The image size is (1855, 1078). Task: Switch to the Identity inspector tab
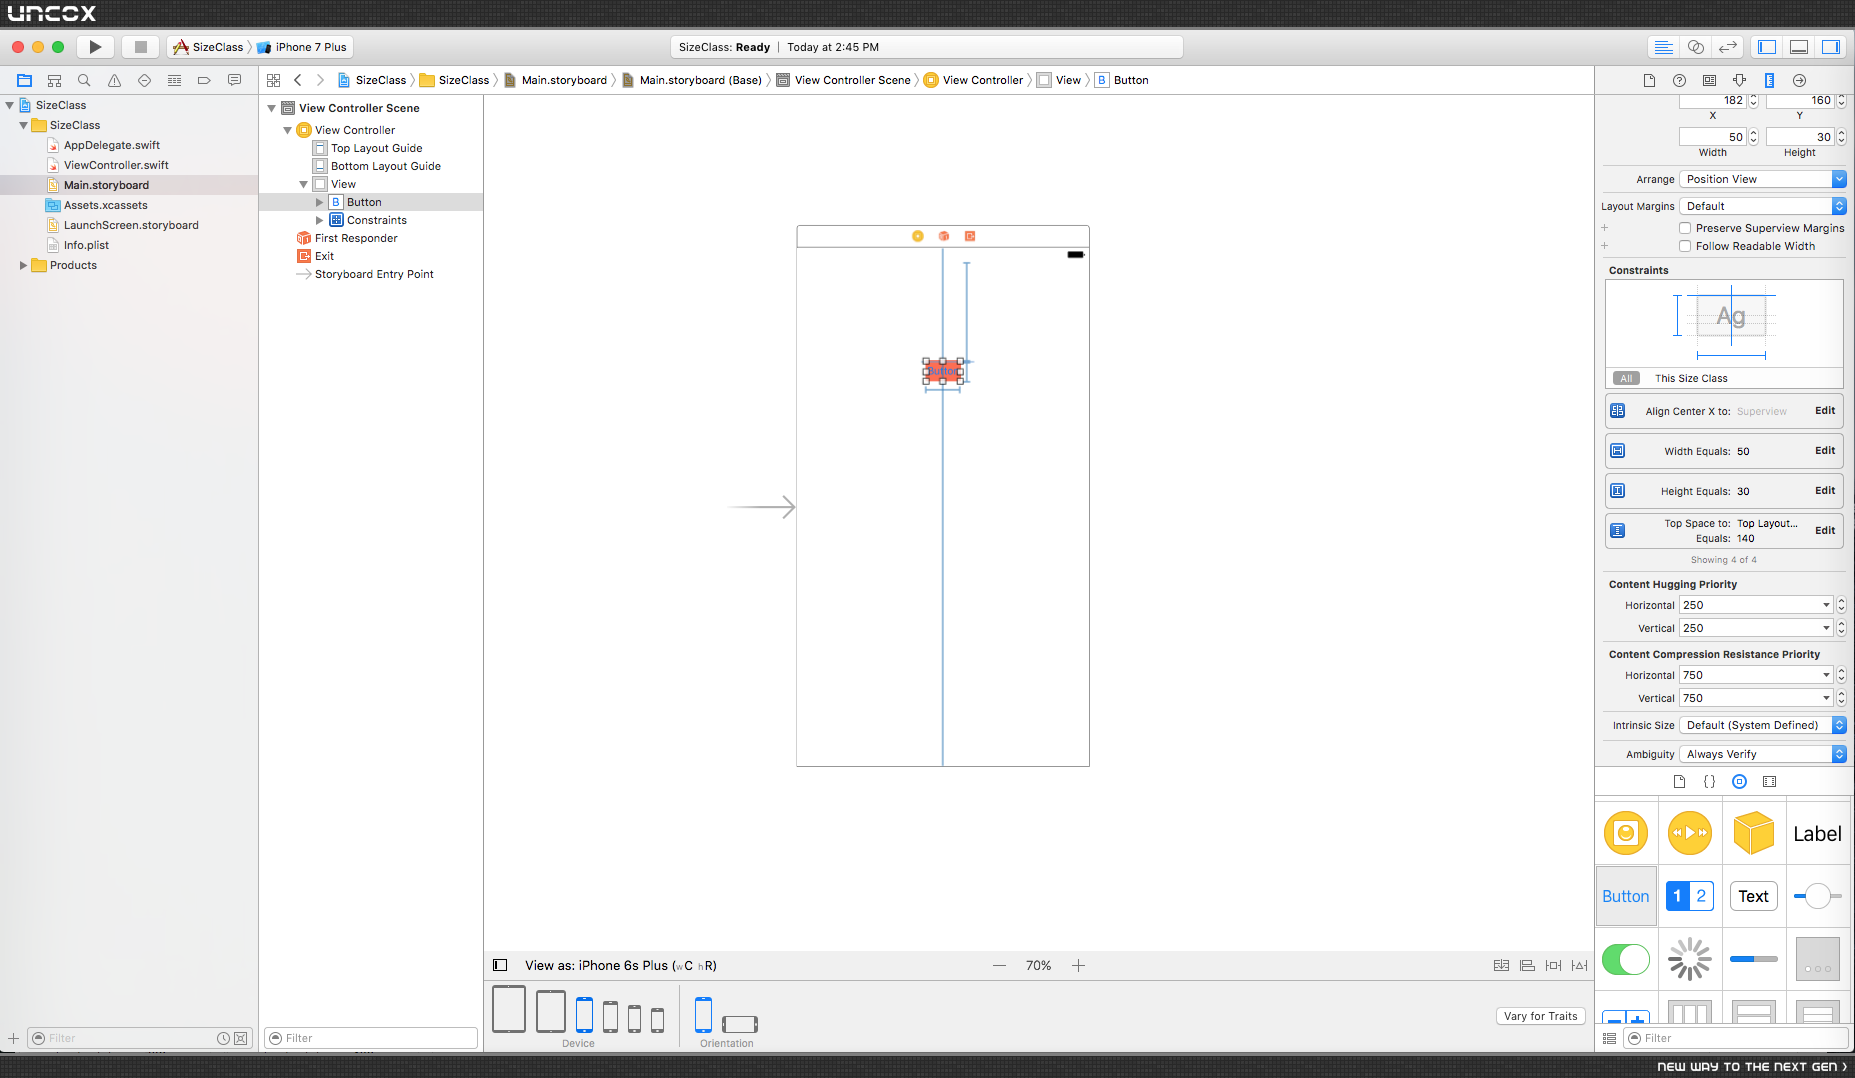tap(1709, 80)
